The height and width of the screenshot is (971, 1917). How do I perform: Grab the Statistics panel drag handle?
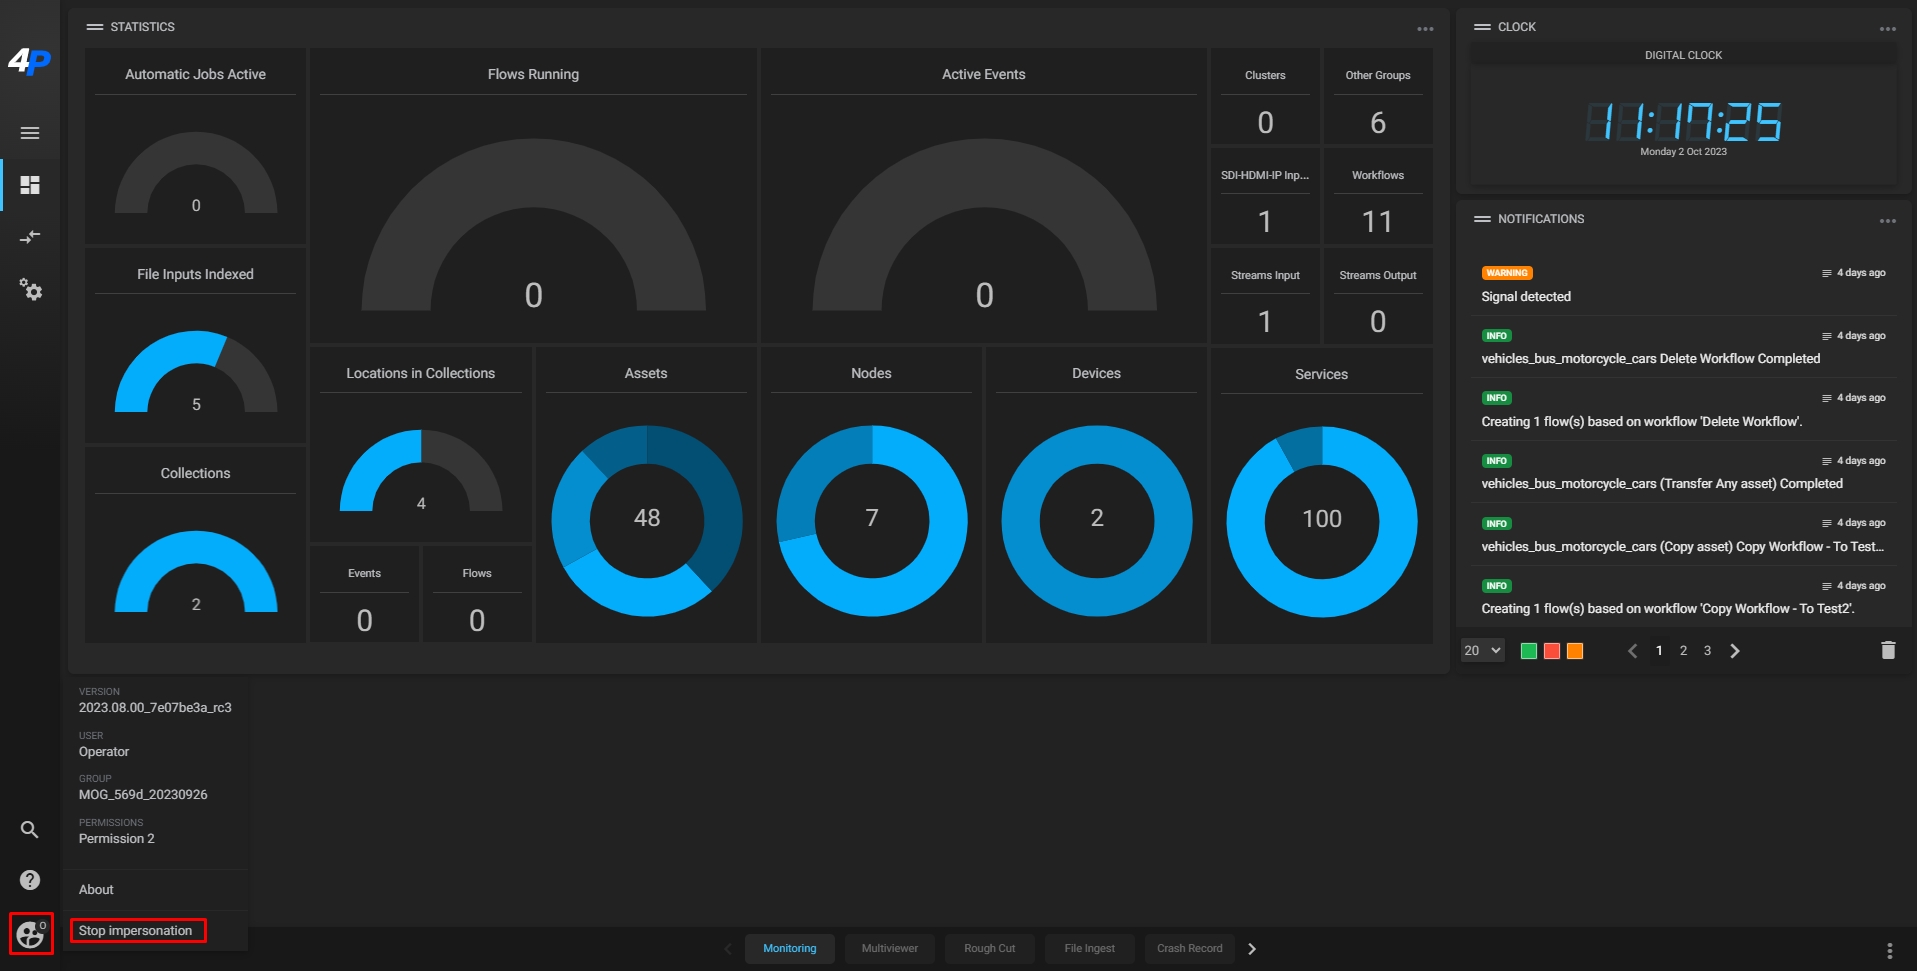click(95, 27)
